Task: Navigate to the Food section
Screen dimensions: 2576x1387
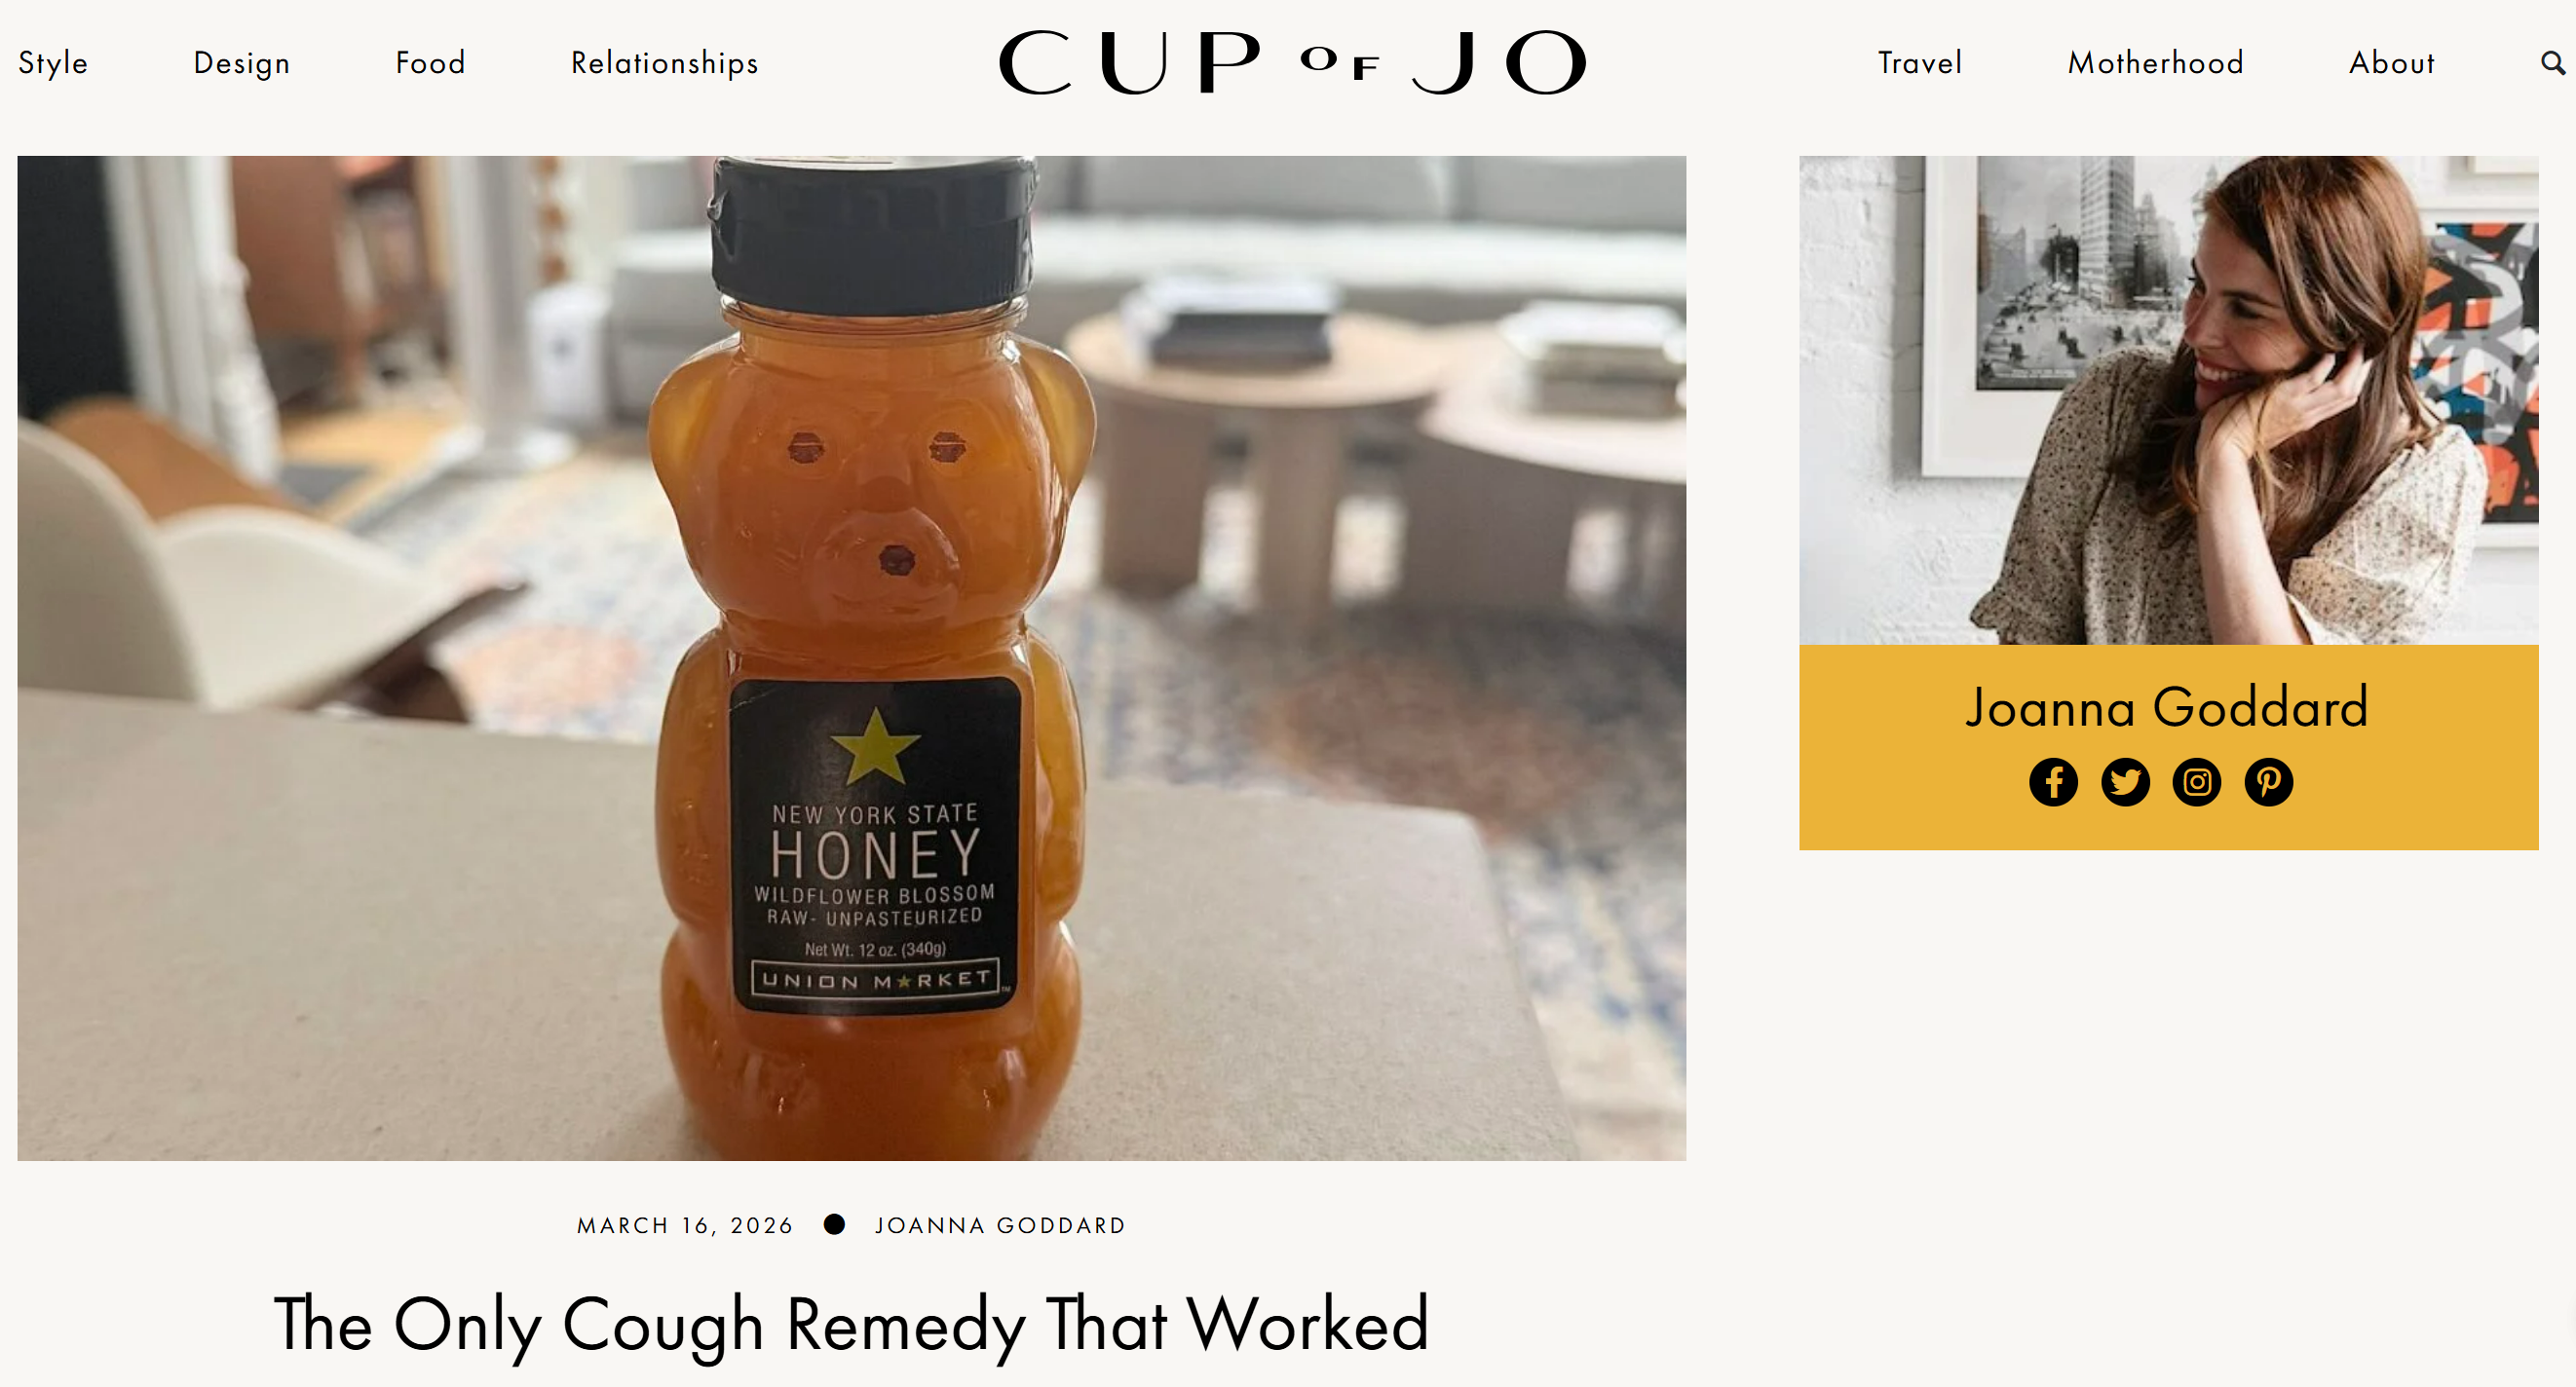Action: click(x=430, y=63)
